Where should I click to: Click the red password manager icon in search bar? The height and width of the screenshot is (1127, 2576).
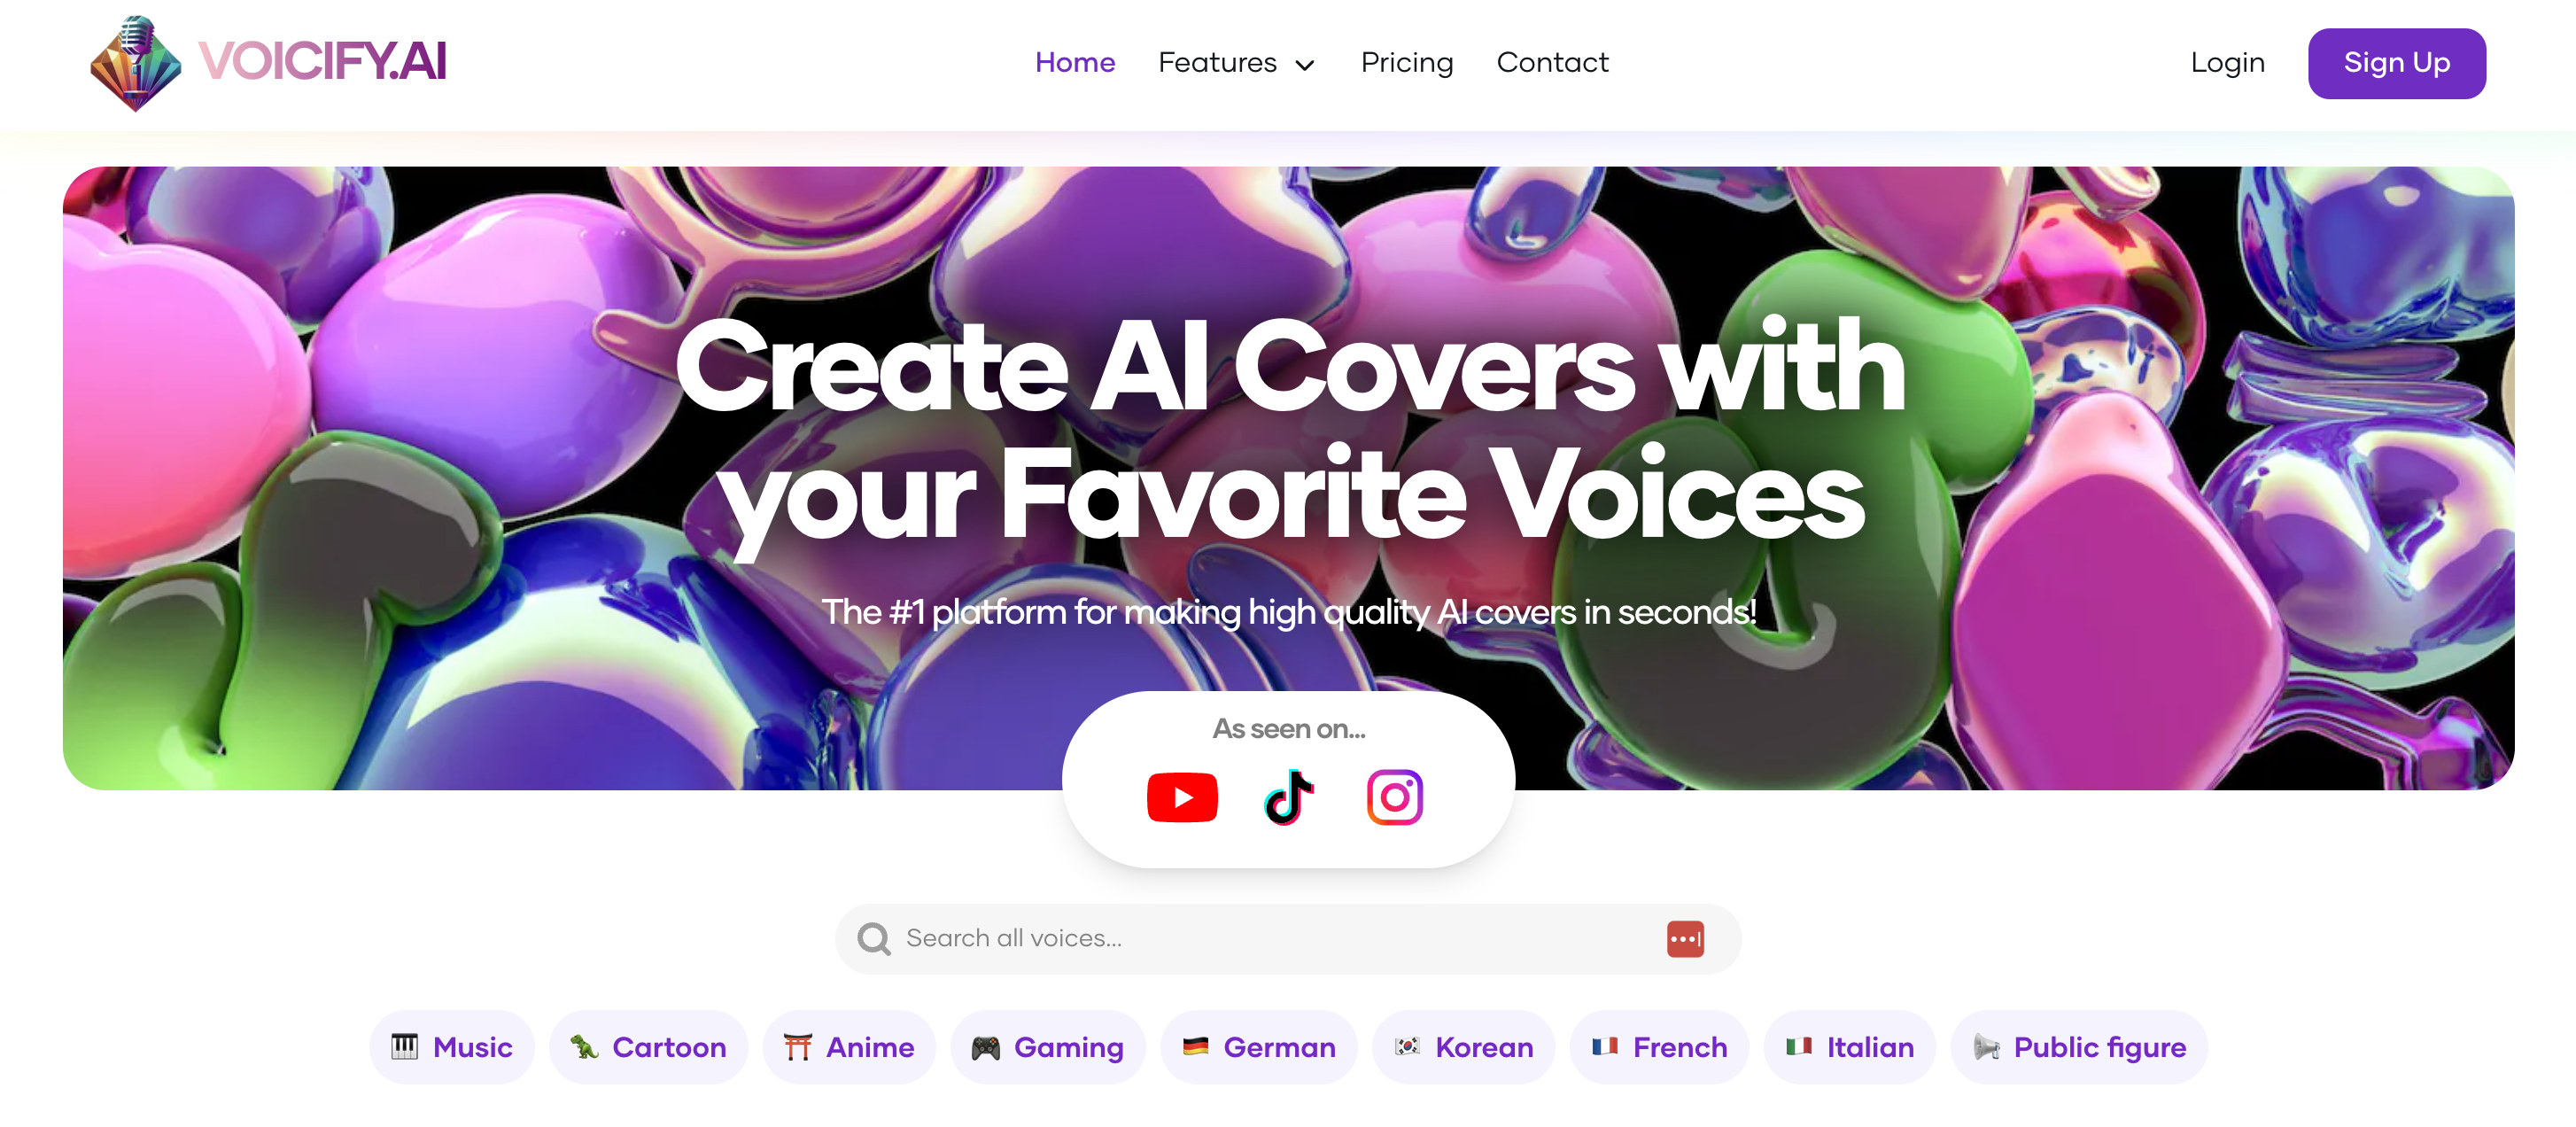[1685, 938]
